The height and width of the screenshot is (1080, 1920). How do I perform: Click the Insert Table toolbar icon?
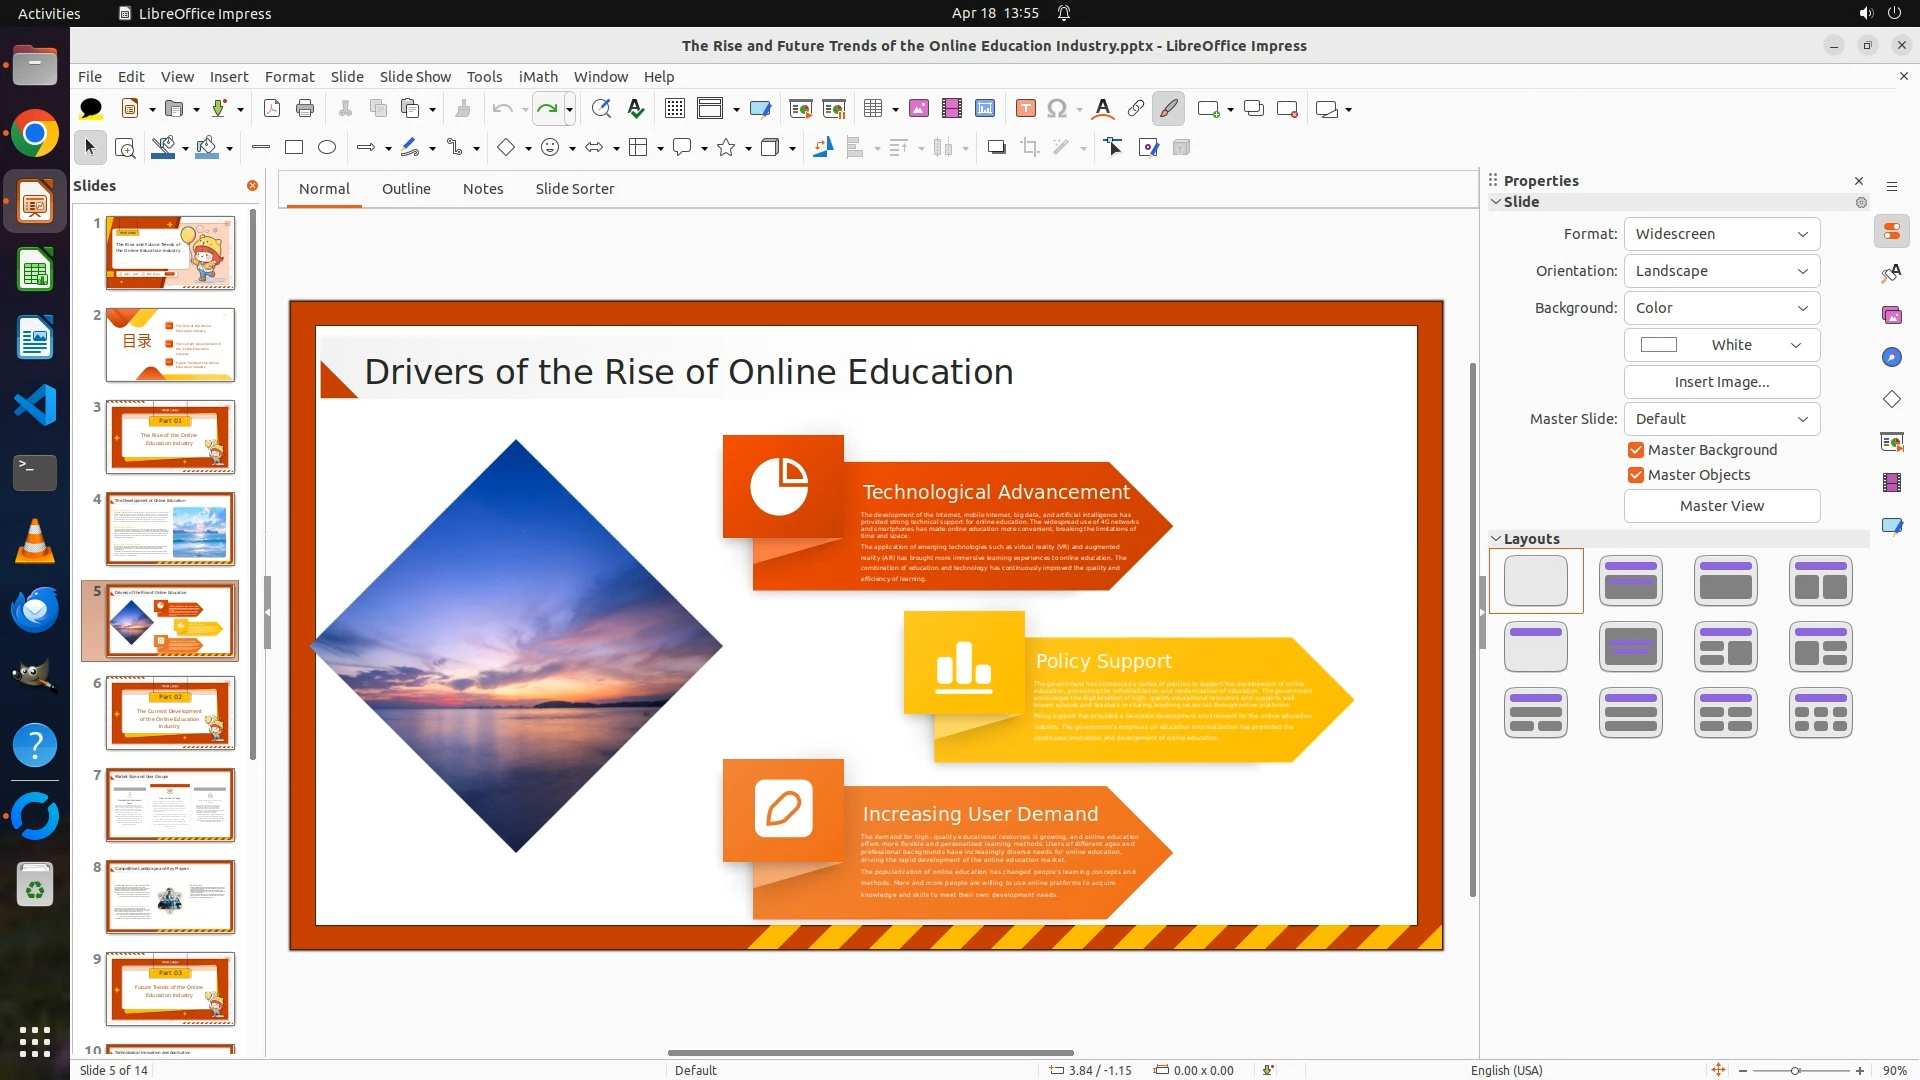(x=873, y=109)
